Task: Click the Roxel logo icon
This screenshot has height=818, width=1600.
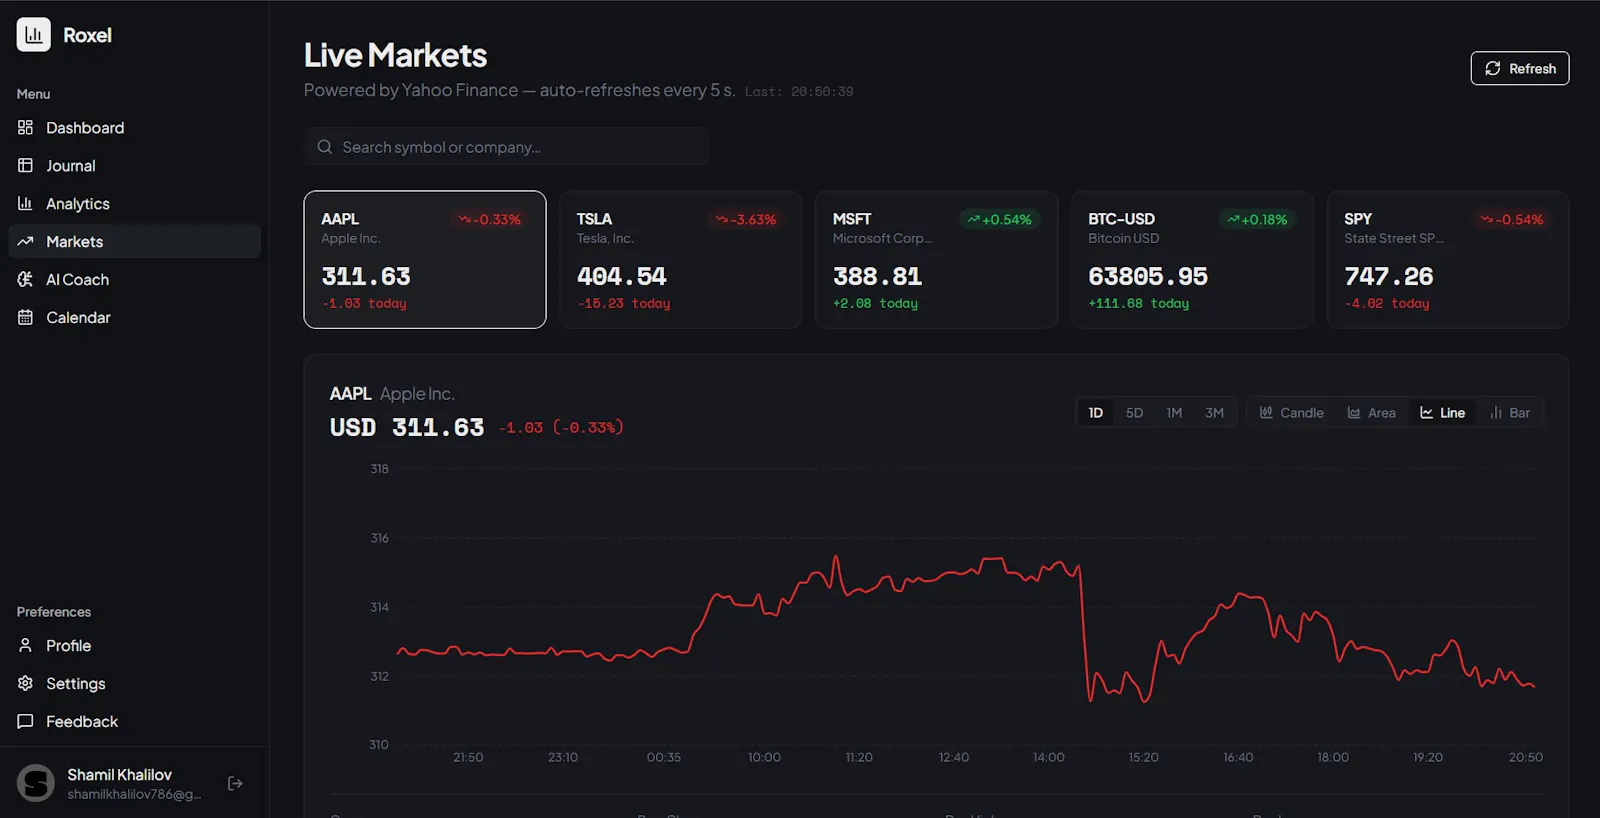Action: pyautogui.click(x=34, y=35)
